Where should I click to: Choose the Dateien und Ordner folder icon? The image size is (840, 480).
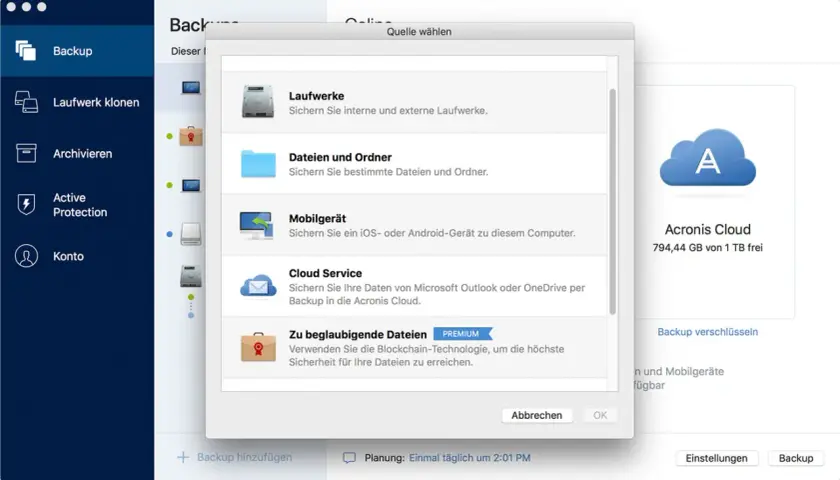(258, 163)
